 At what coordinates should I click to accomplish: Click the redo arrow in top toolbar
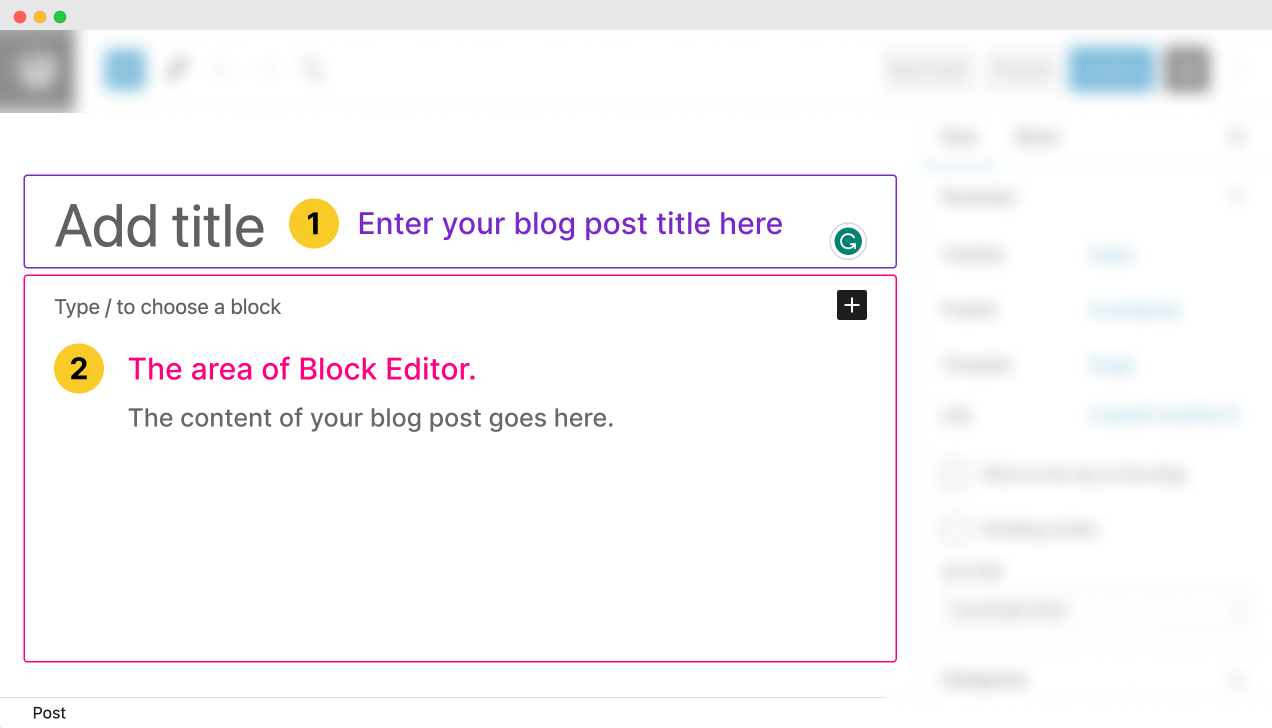click(x=268, y=69)
